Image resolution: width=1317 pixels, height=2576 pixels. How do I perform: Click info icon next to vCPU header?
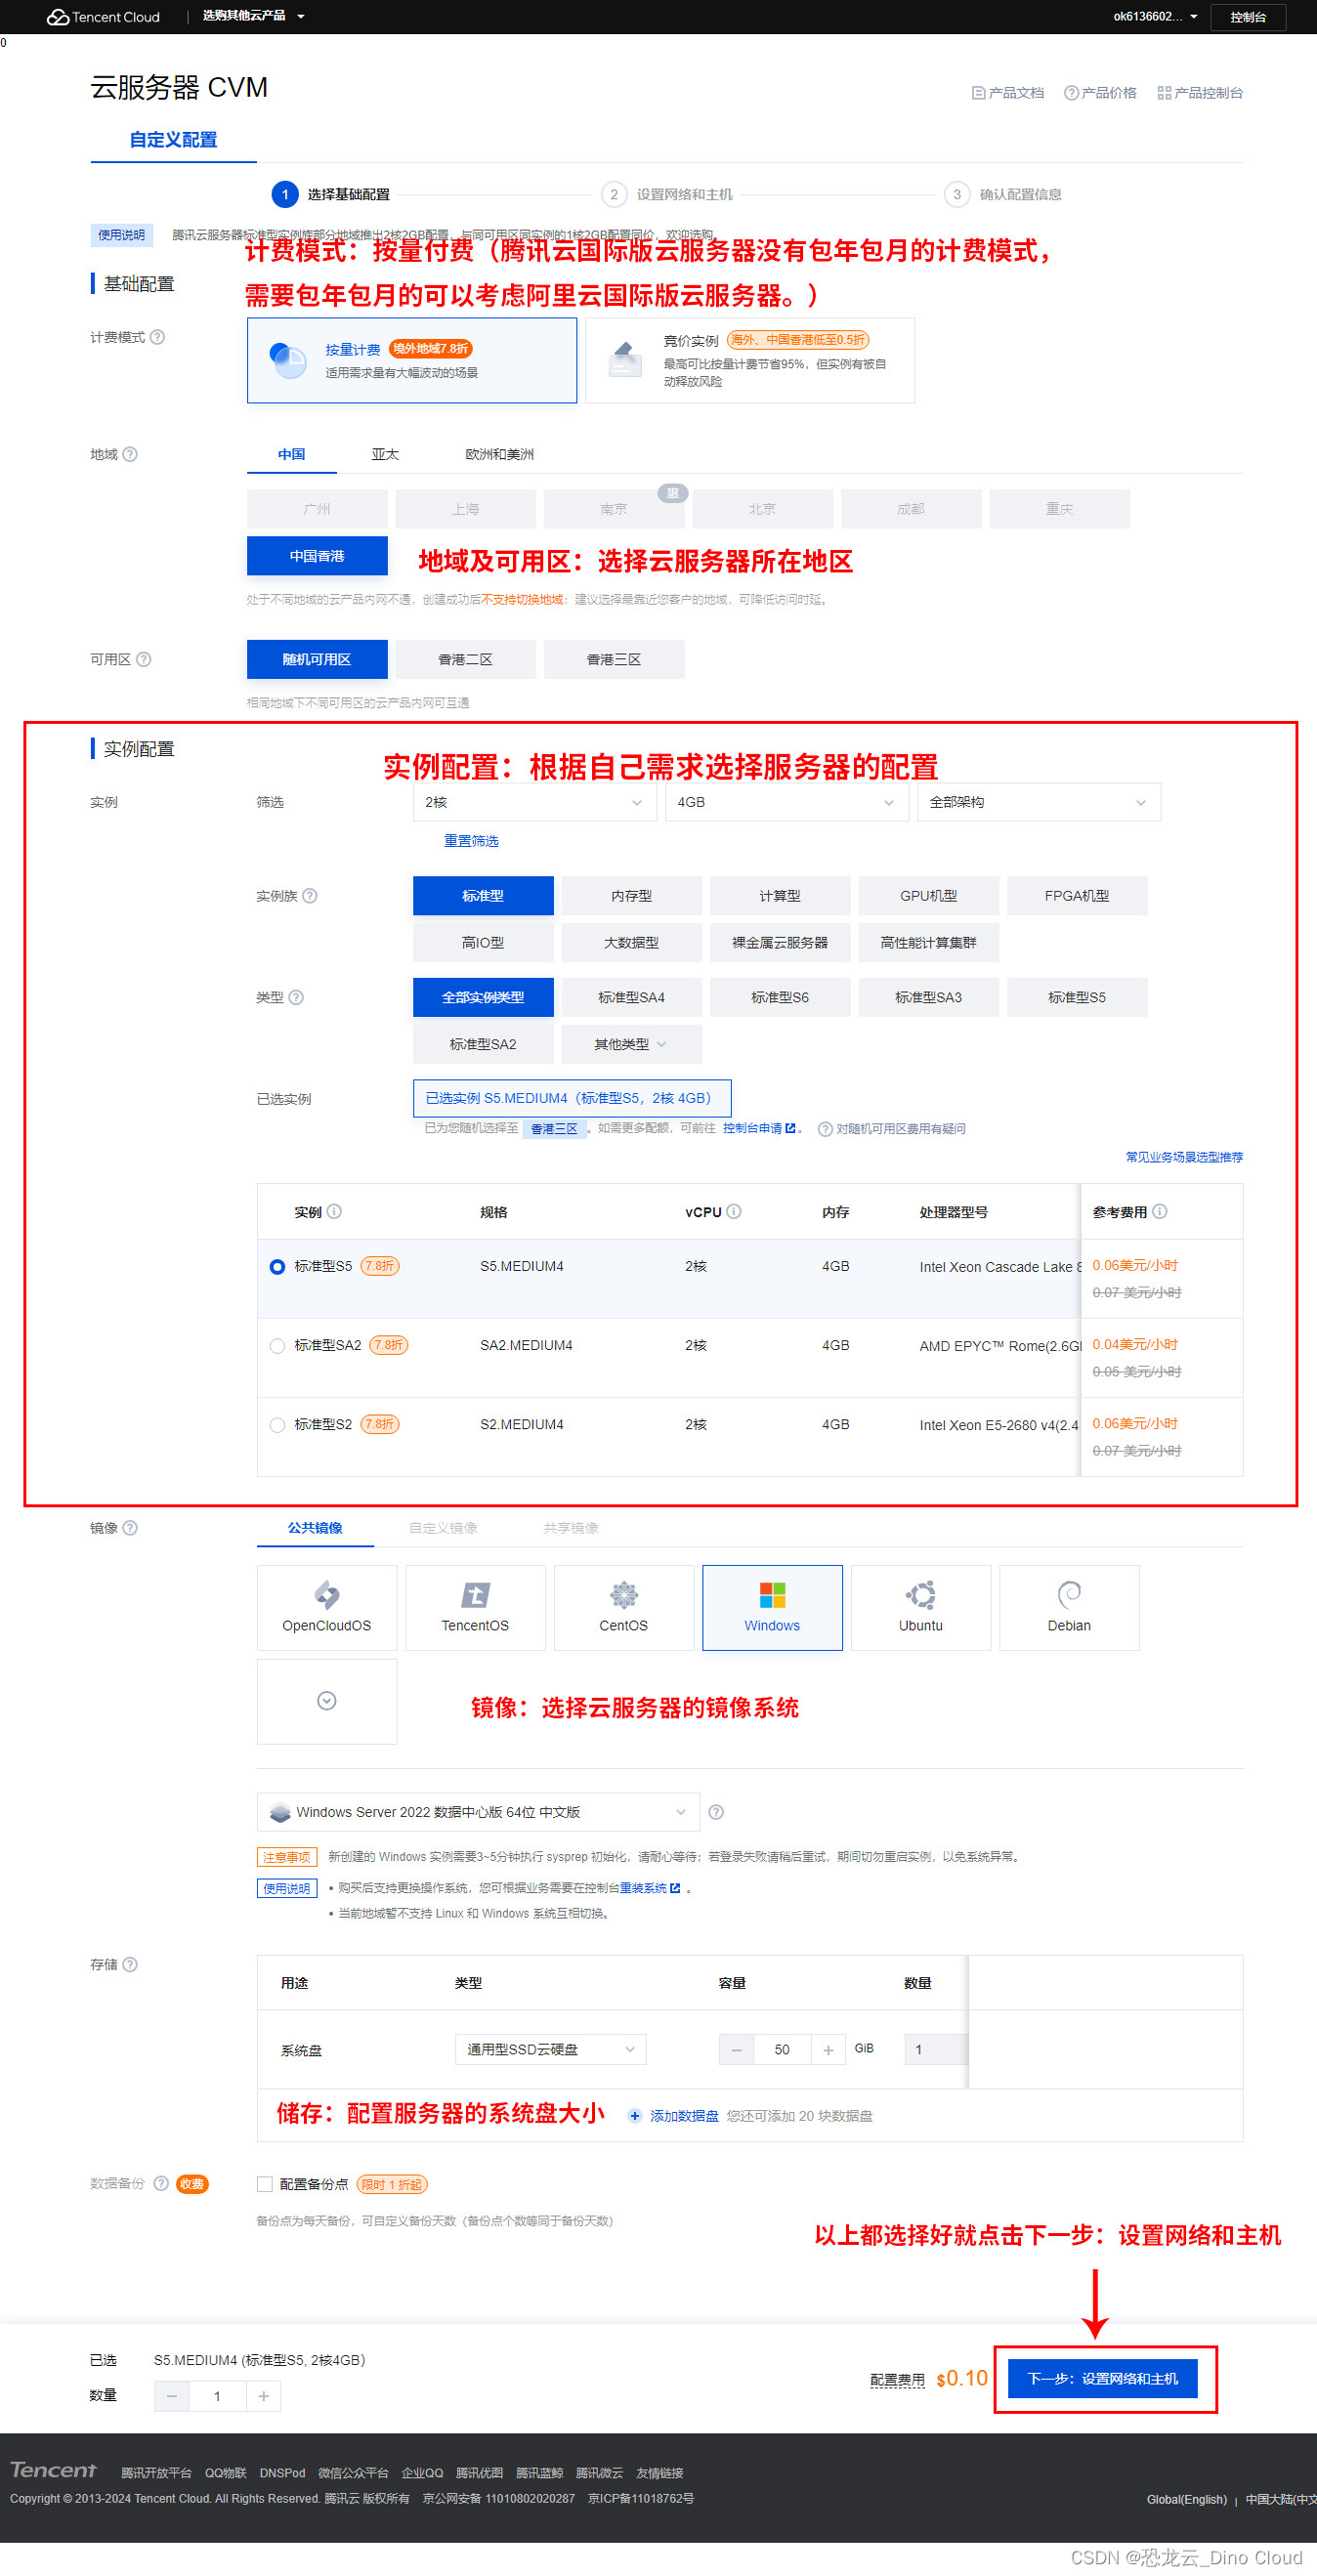click(x=734, y=1211)
